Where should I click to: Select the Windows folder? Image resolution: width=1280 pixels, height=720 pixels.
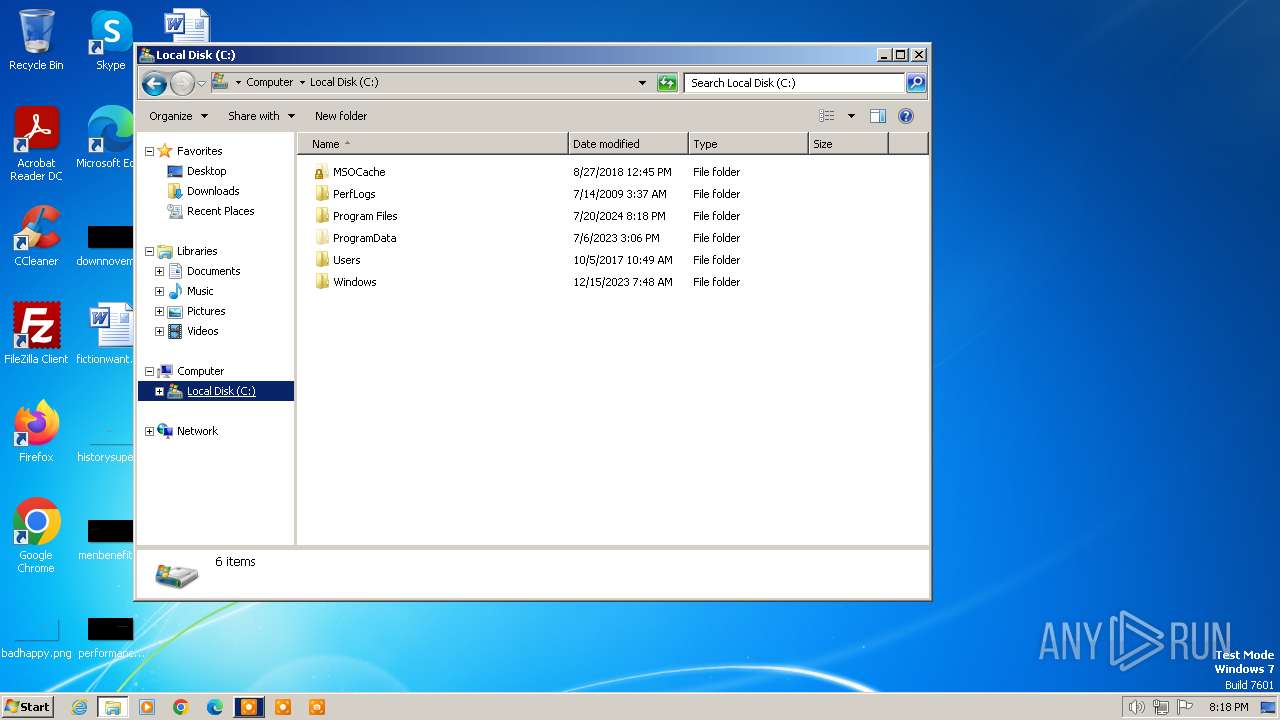354,282
